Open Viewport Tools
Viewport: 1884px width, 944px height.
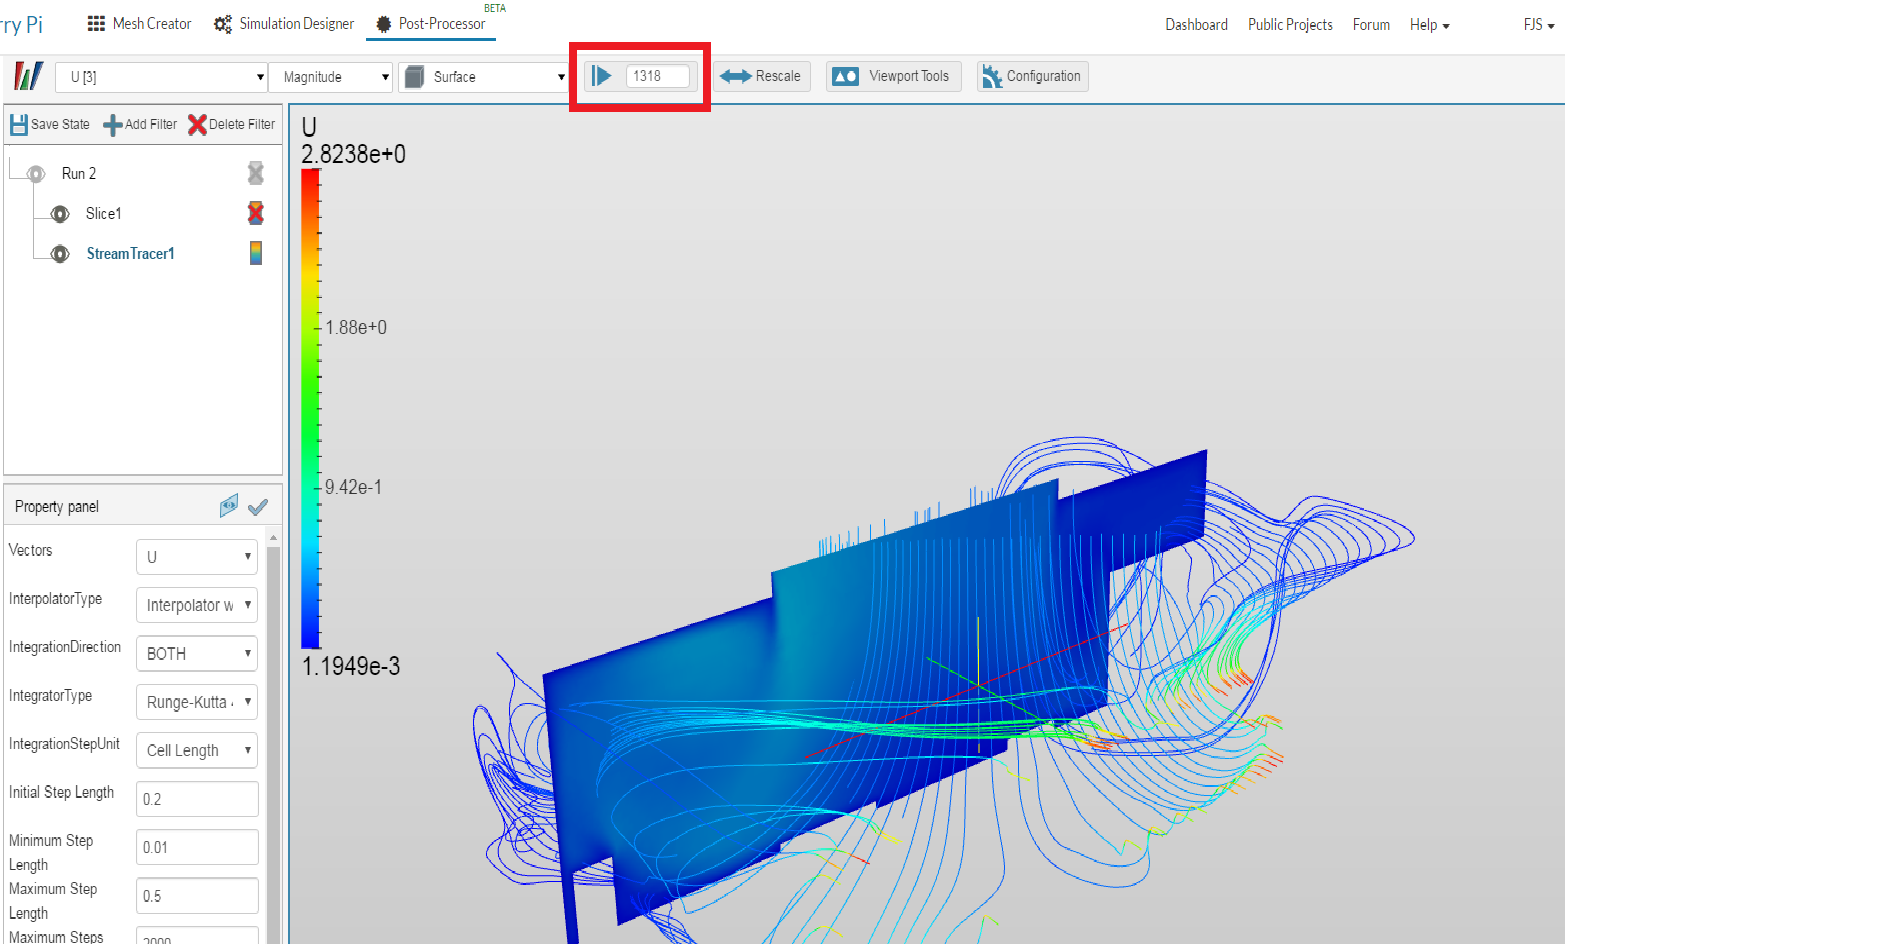coord(894,76)
